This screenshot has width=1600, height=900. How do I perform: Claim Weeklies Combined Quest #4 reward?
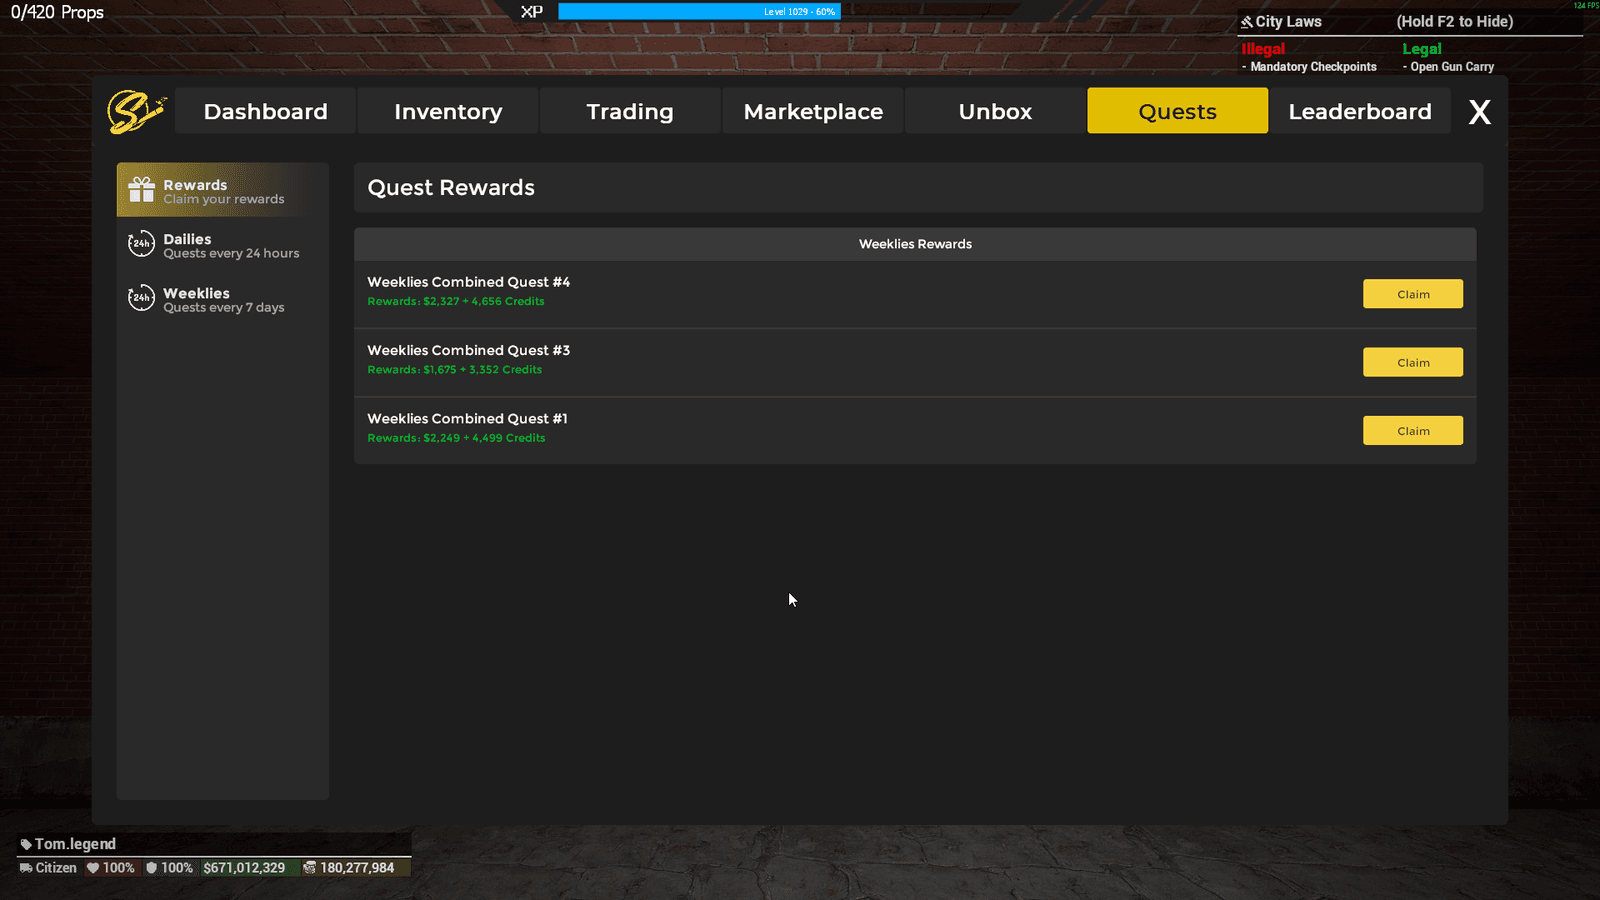coord(1412,294)
